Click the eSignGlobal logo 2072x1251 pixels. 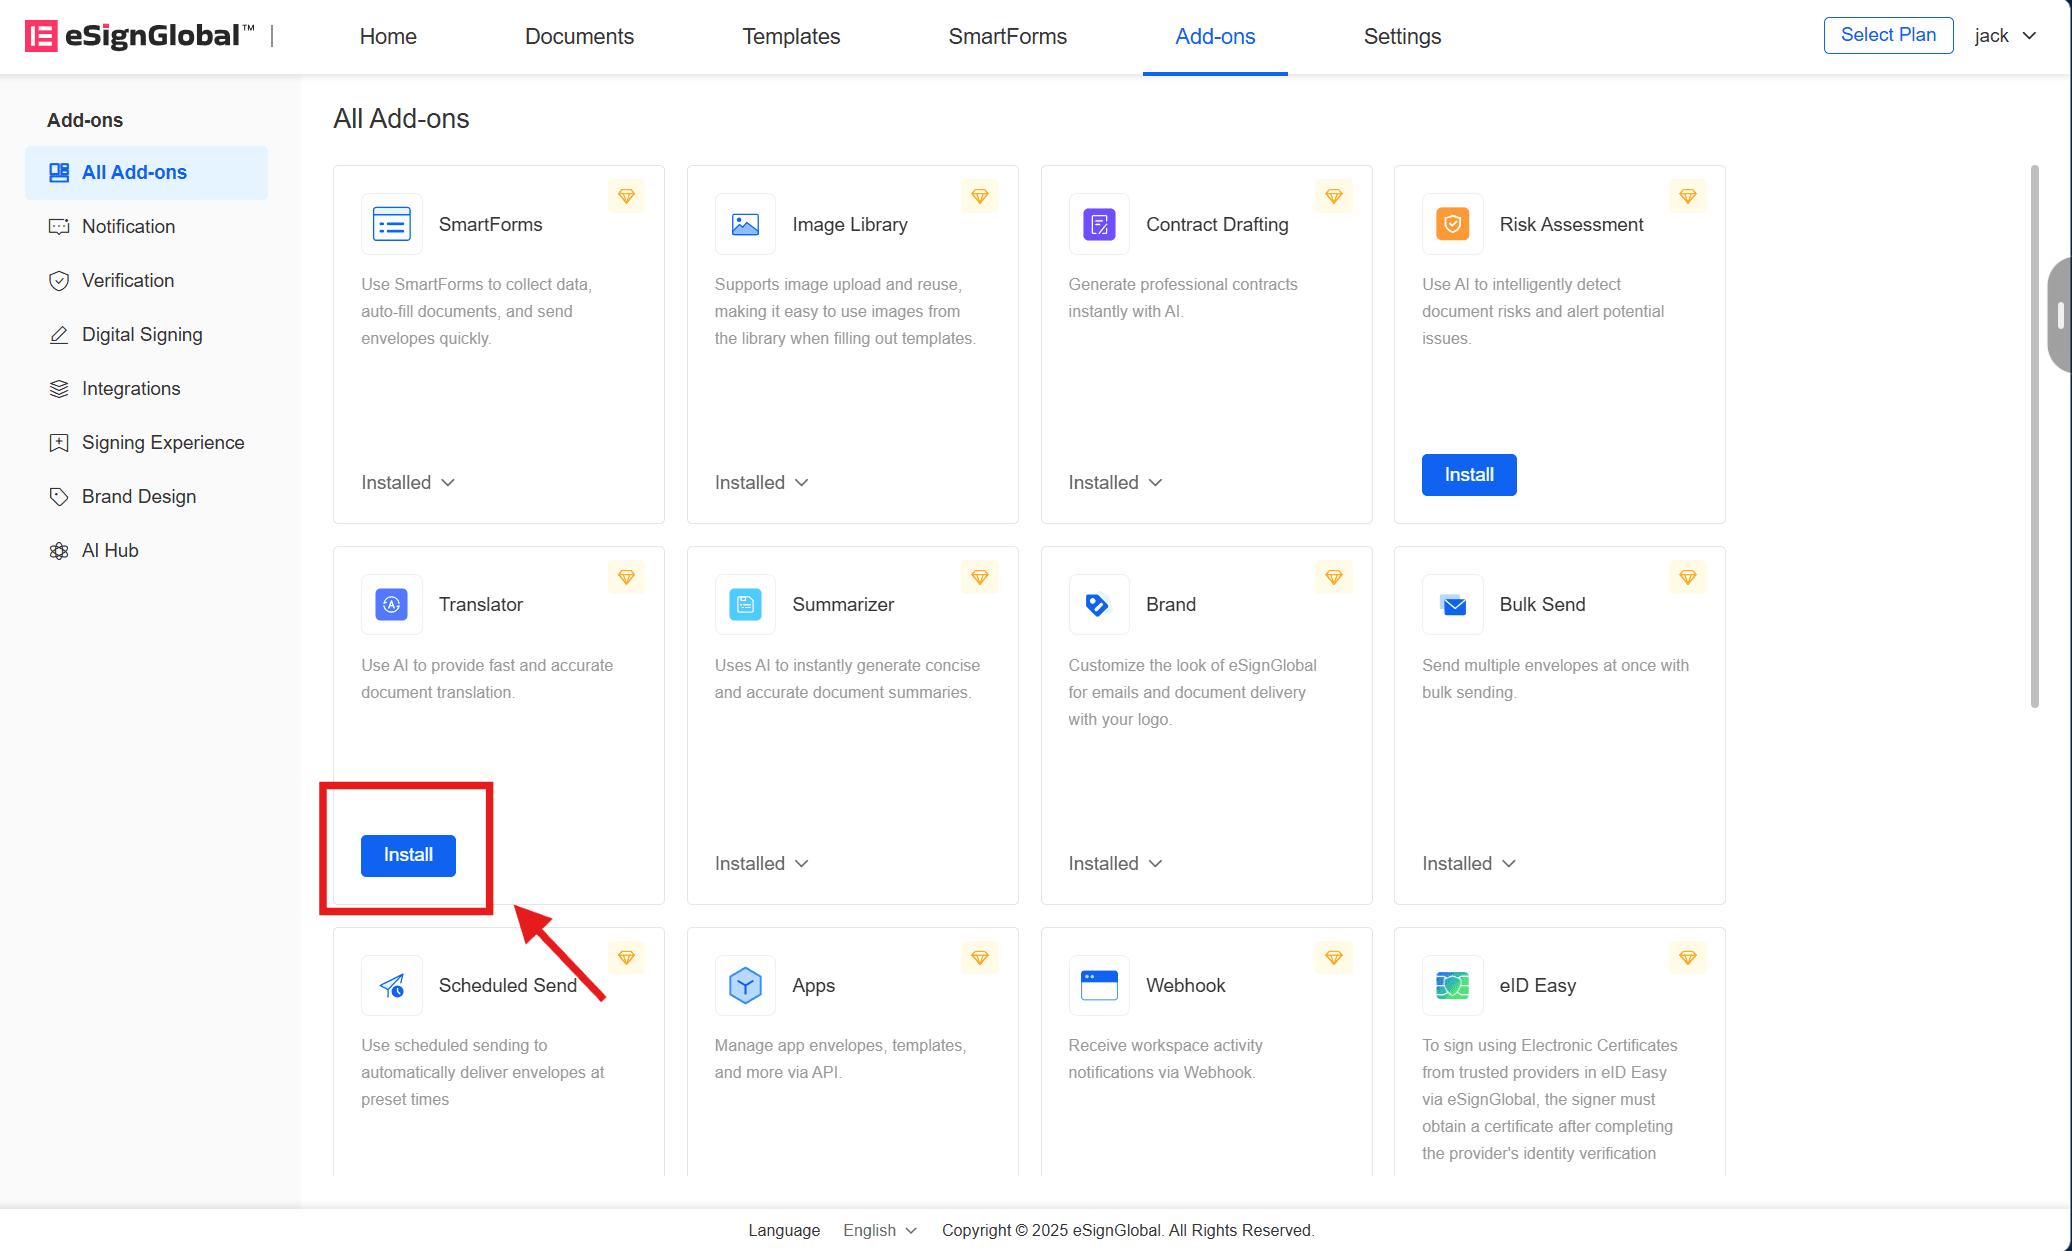click(139, 36)
